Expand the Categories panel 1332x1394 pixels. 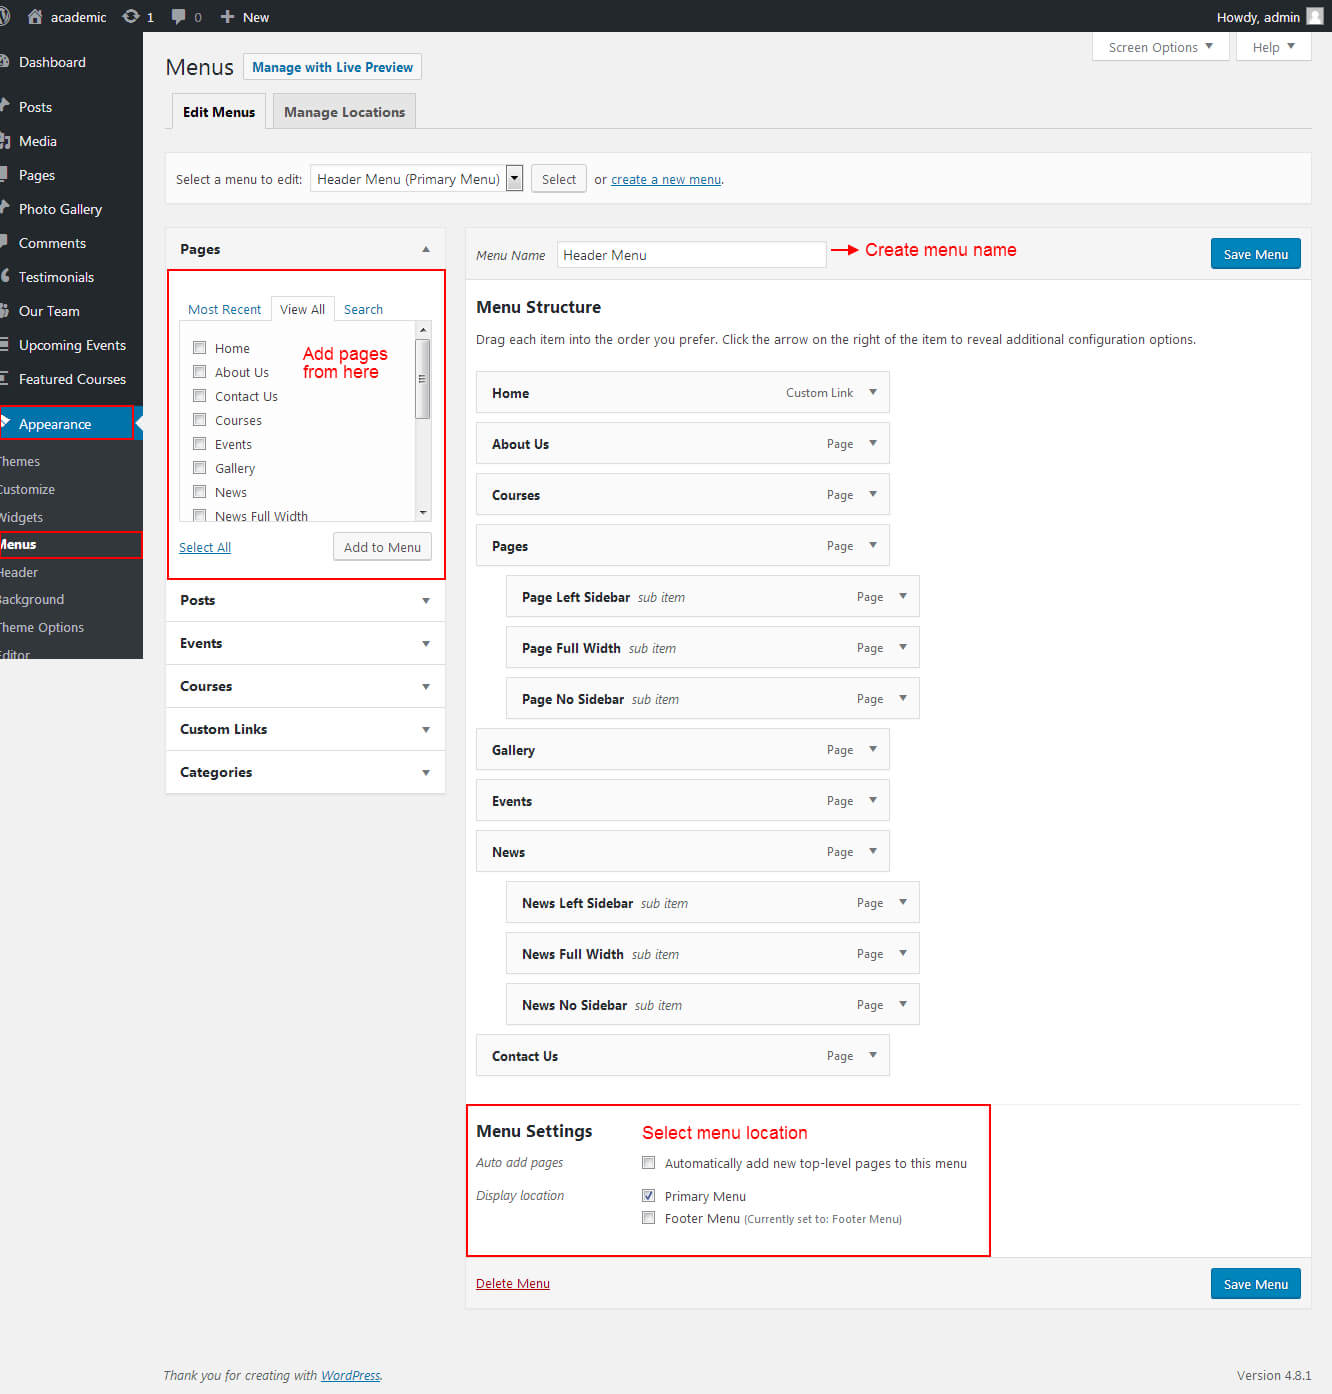tap(426, 772)
